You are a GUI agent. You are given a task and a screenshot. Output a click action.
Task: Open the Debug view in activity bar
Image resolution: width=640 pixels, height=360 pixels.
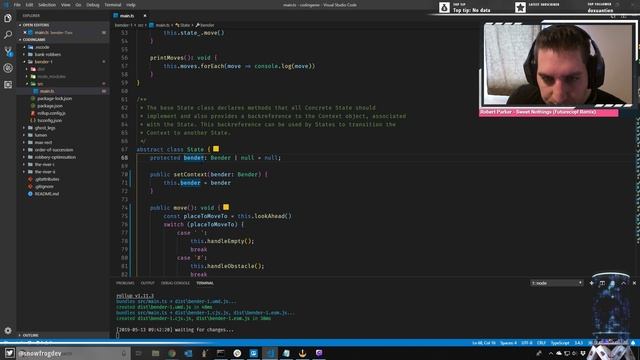point(8,68)
